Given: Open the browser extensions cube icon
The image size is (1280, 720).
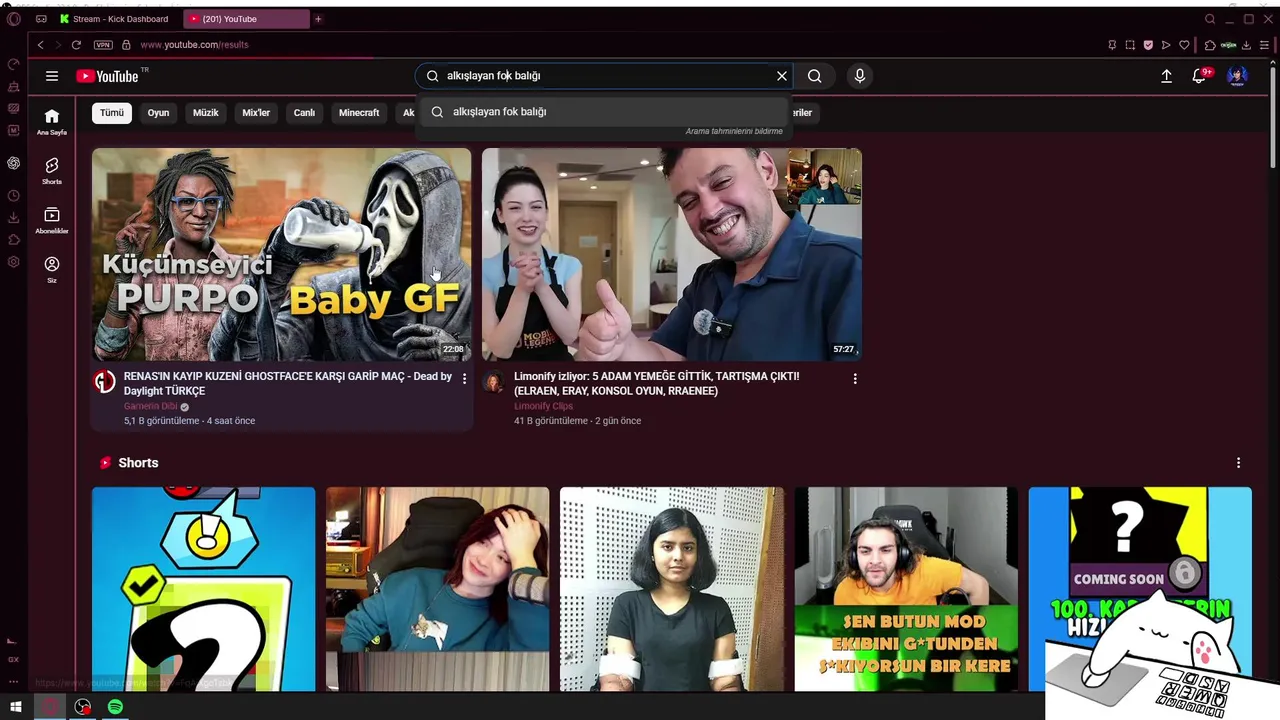Looking at the screenshot, I should click(1209, 45).
